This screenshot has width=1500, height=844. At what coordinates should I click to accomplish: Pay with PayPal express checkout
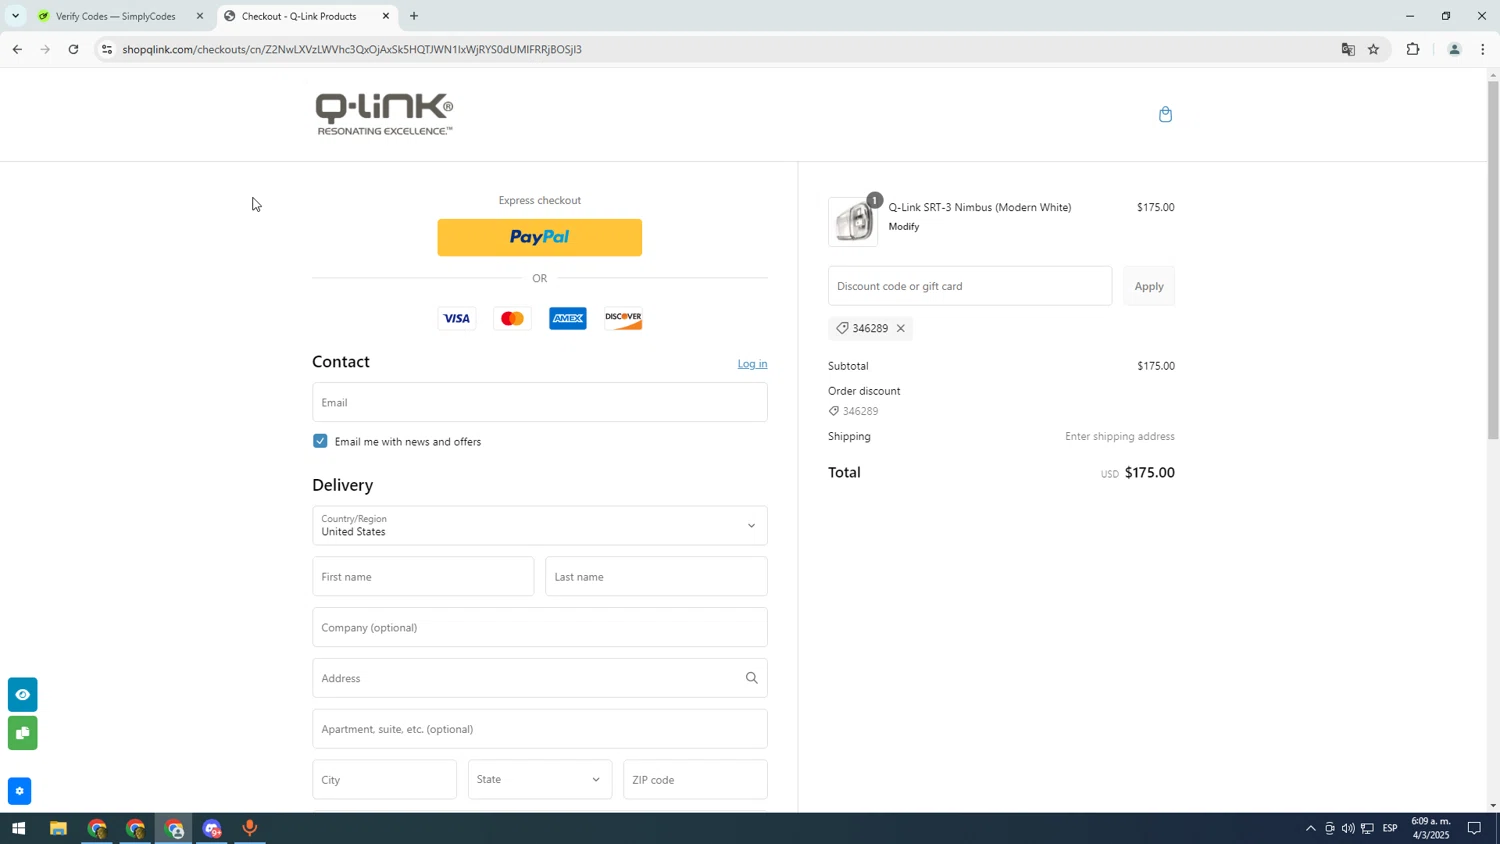tap(539, 237)
